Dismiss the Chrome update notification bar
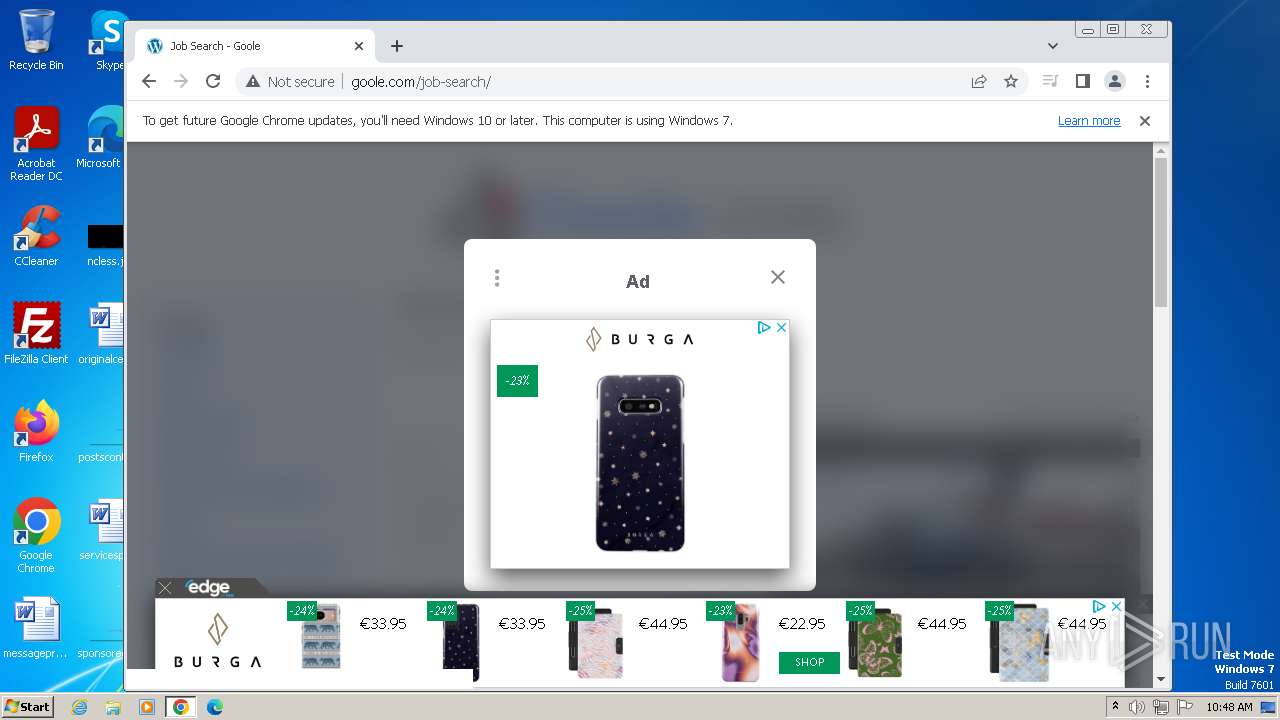This screenshot has width=1280, height=720. tap(1145, 121)
